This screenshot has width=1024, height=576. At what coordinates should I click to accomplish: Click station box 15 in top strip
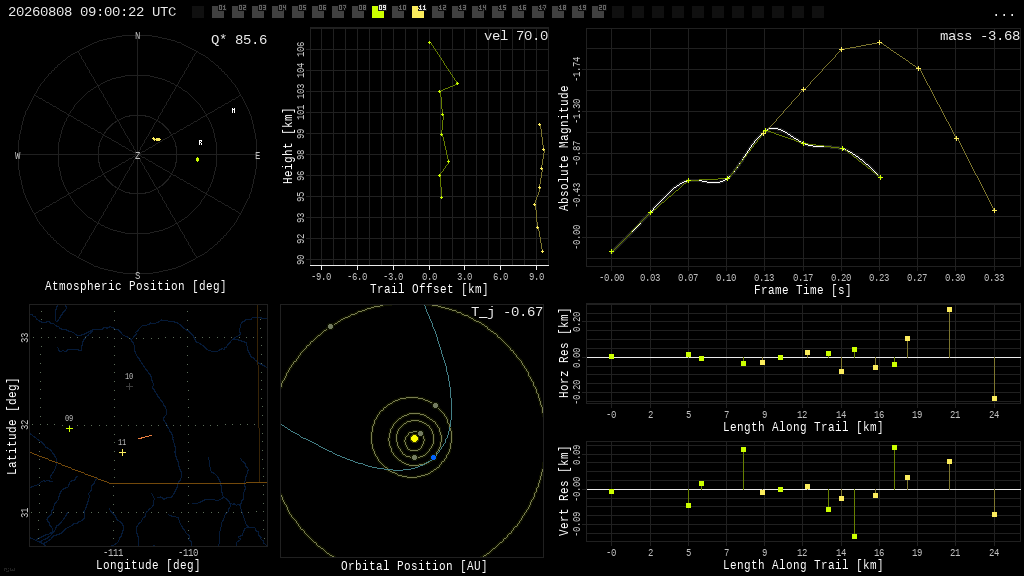pos(498,12)
